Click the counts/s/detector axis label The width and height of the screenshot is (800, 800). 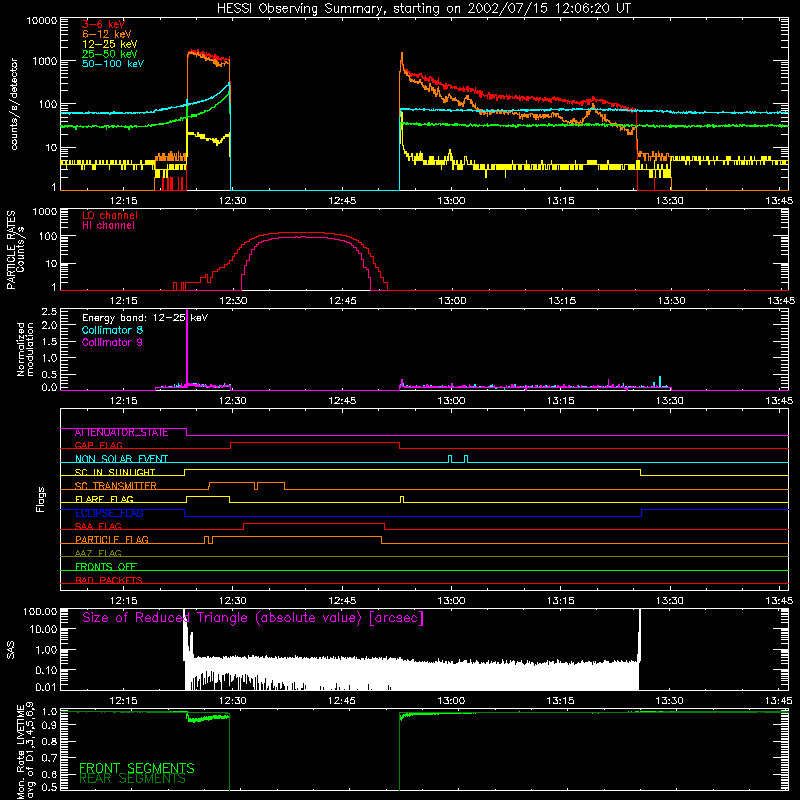click(x=14, y=104)
